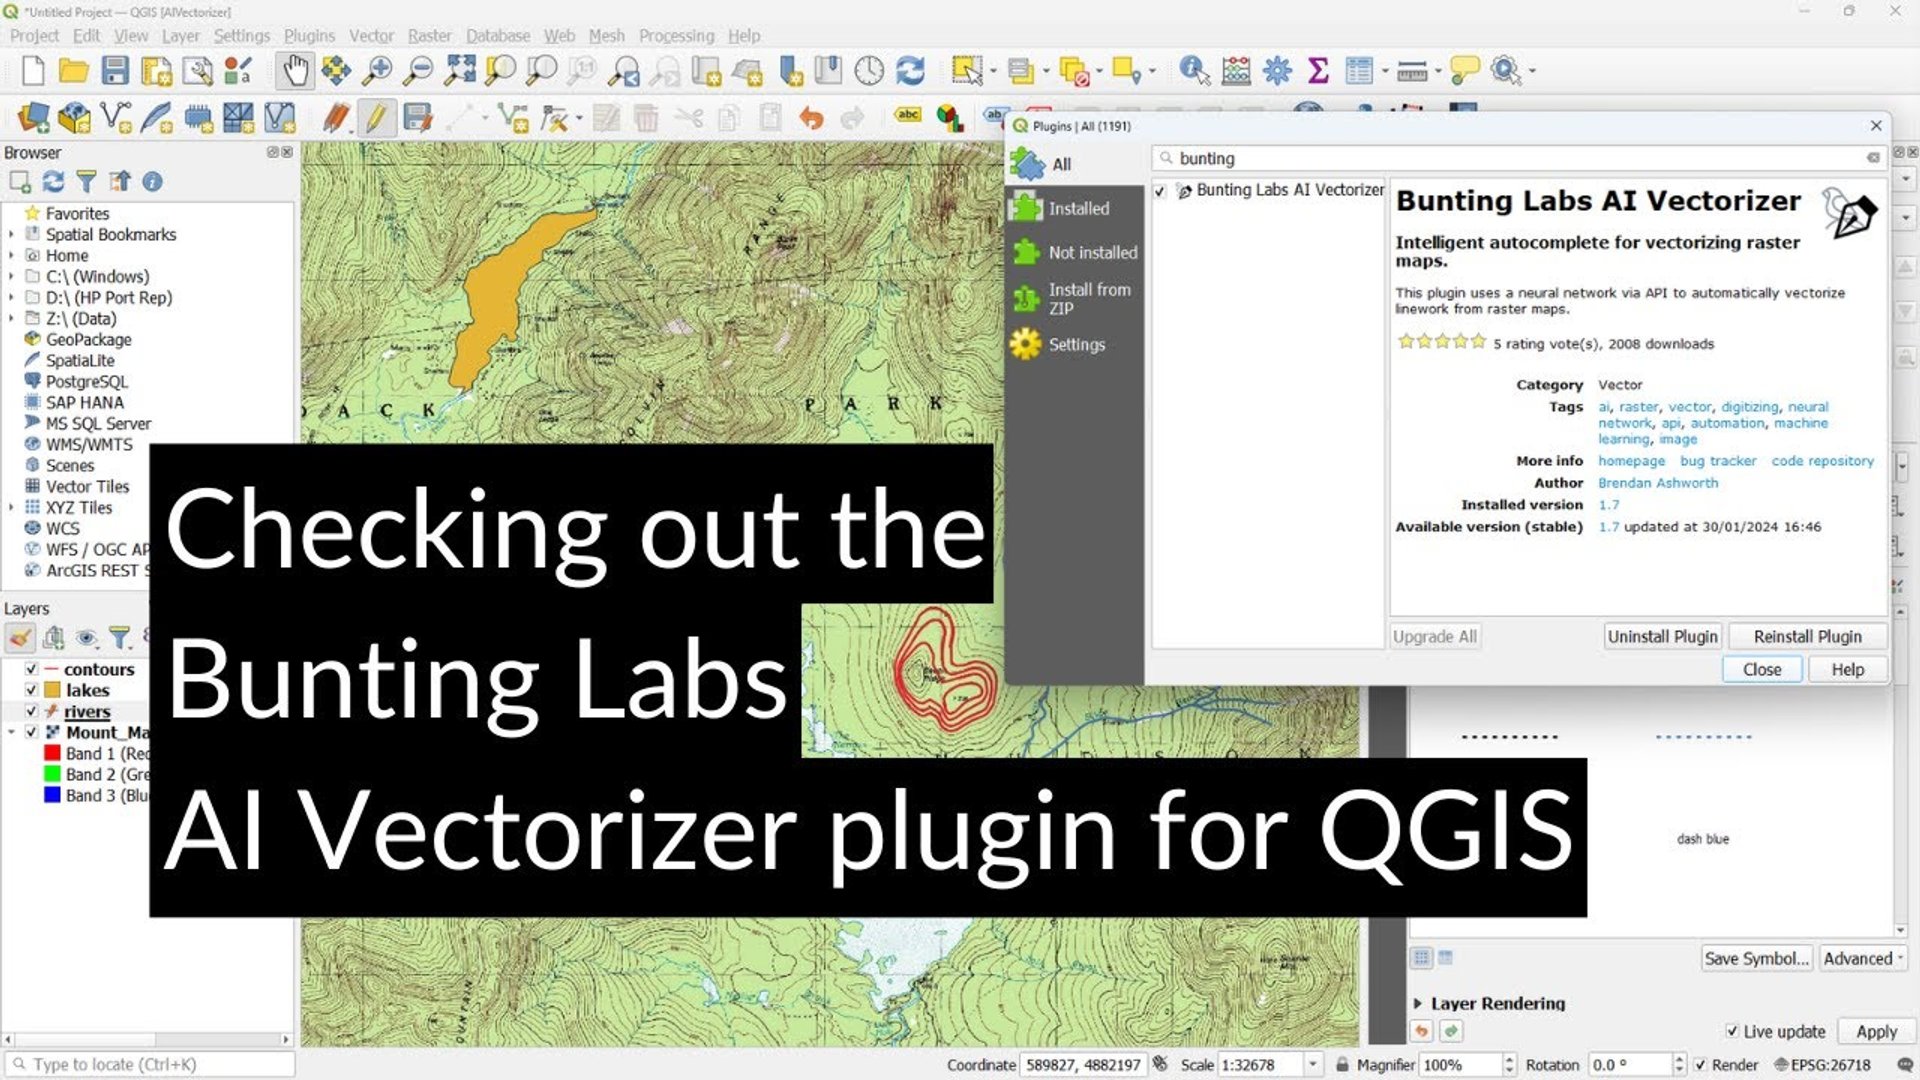Click the Help button in Plugins dialog
The image size is (1920, 1080).
click(1847, 669)
